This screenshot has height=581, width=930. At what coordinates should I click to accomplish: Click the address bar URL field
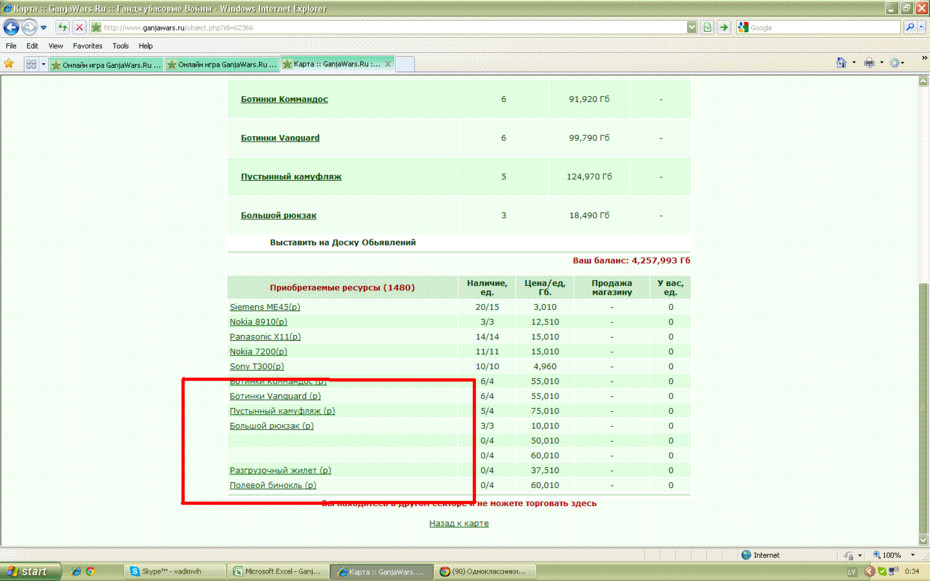pyautogui.click(x=389, y=27)
